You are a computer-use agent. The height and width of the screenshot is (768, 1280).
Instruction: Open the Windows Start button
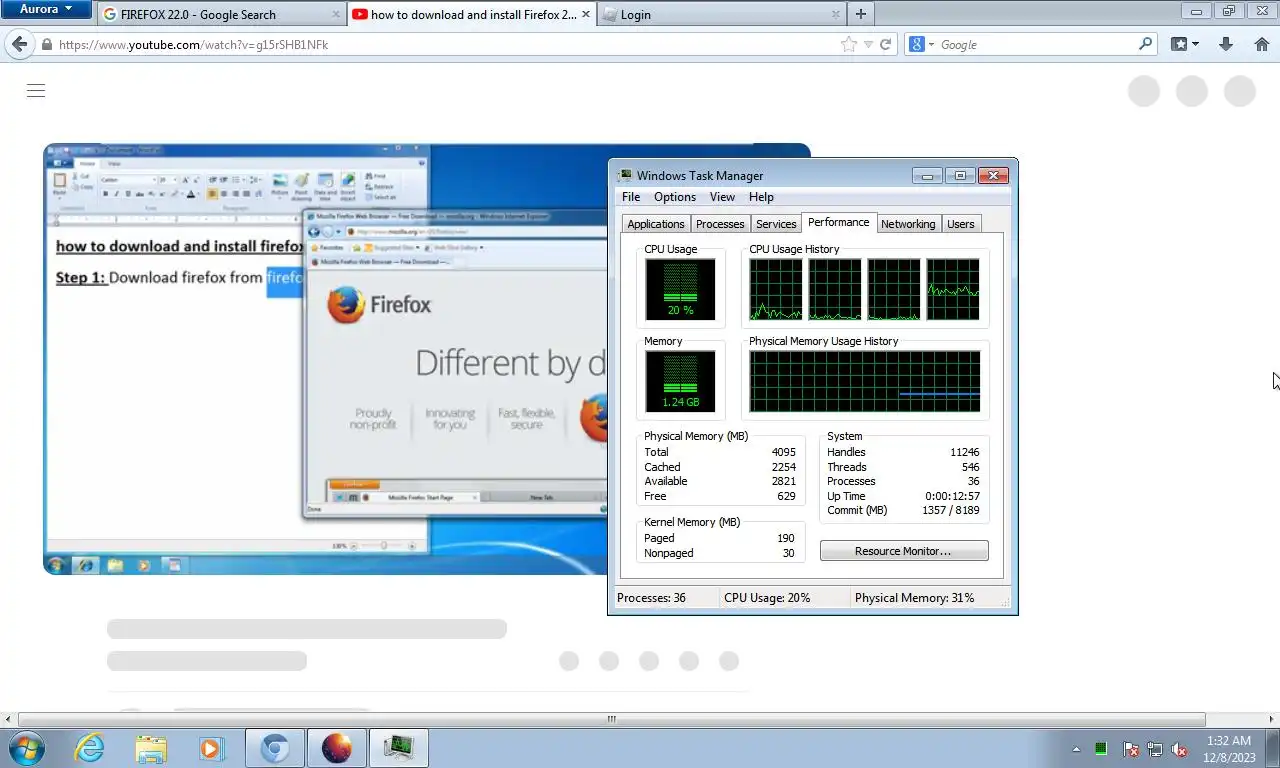pyautogui.click(x=25, y=748)
